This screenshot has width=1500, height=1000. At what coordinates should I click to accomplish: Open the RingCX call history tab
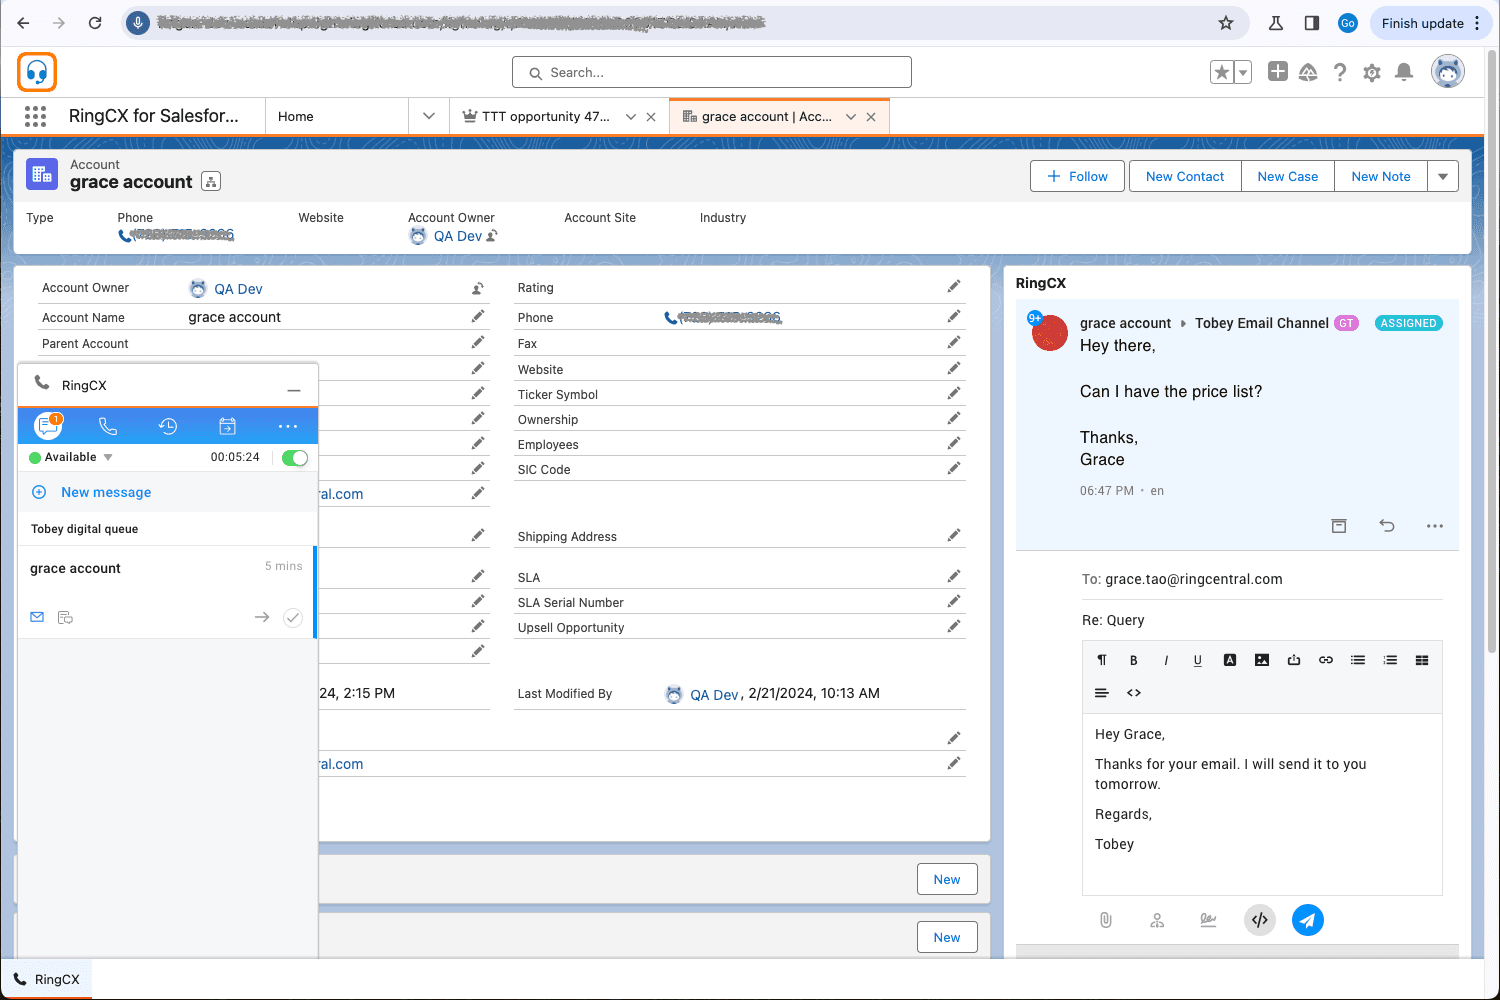[168, 426]
